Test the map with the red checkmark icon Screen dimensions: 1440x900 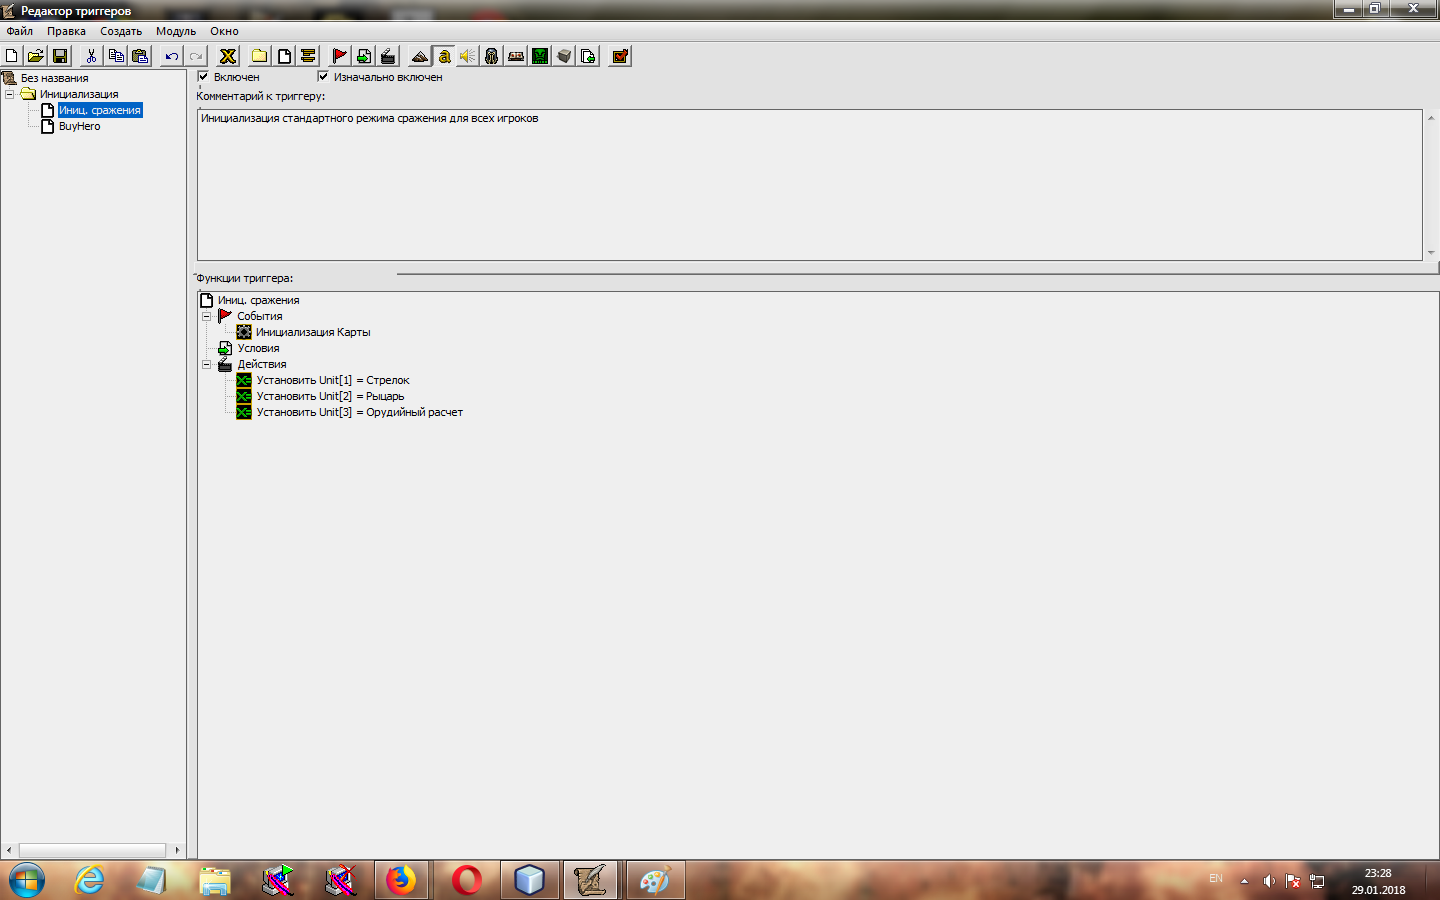pos(620,56)
